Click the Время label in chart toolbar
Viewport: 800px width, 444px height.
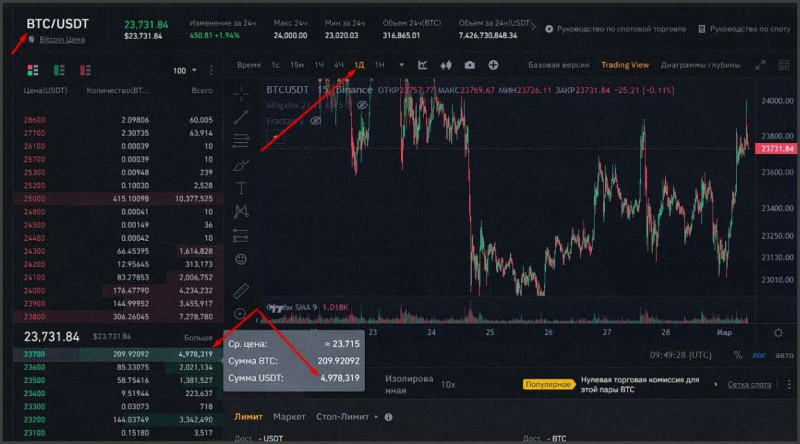tap(248, 65)
